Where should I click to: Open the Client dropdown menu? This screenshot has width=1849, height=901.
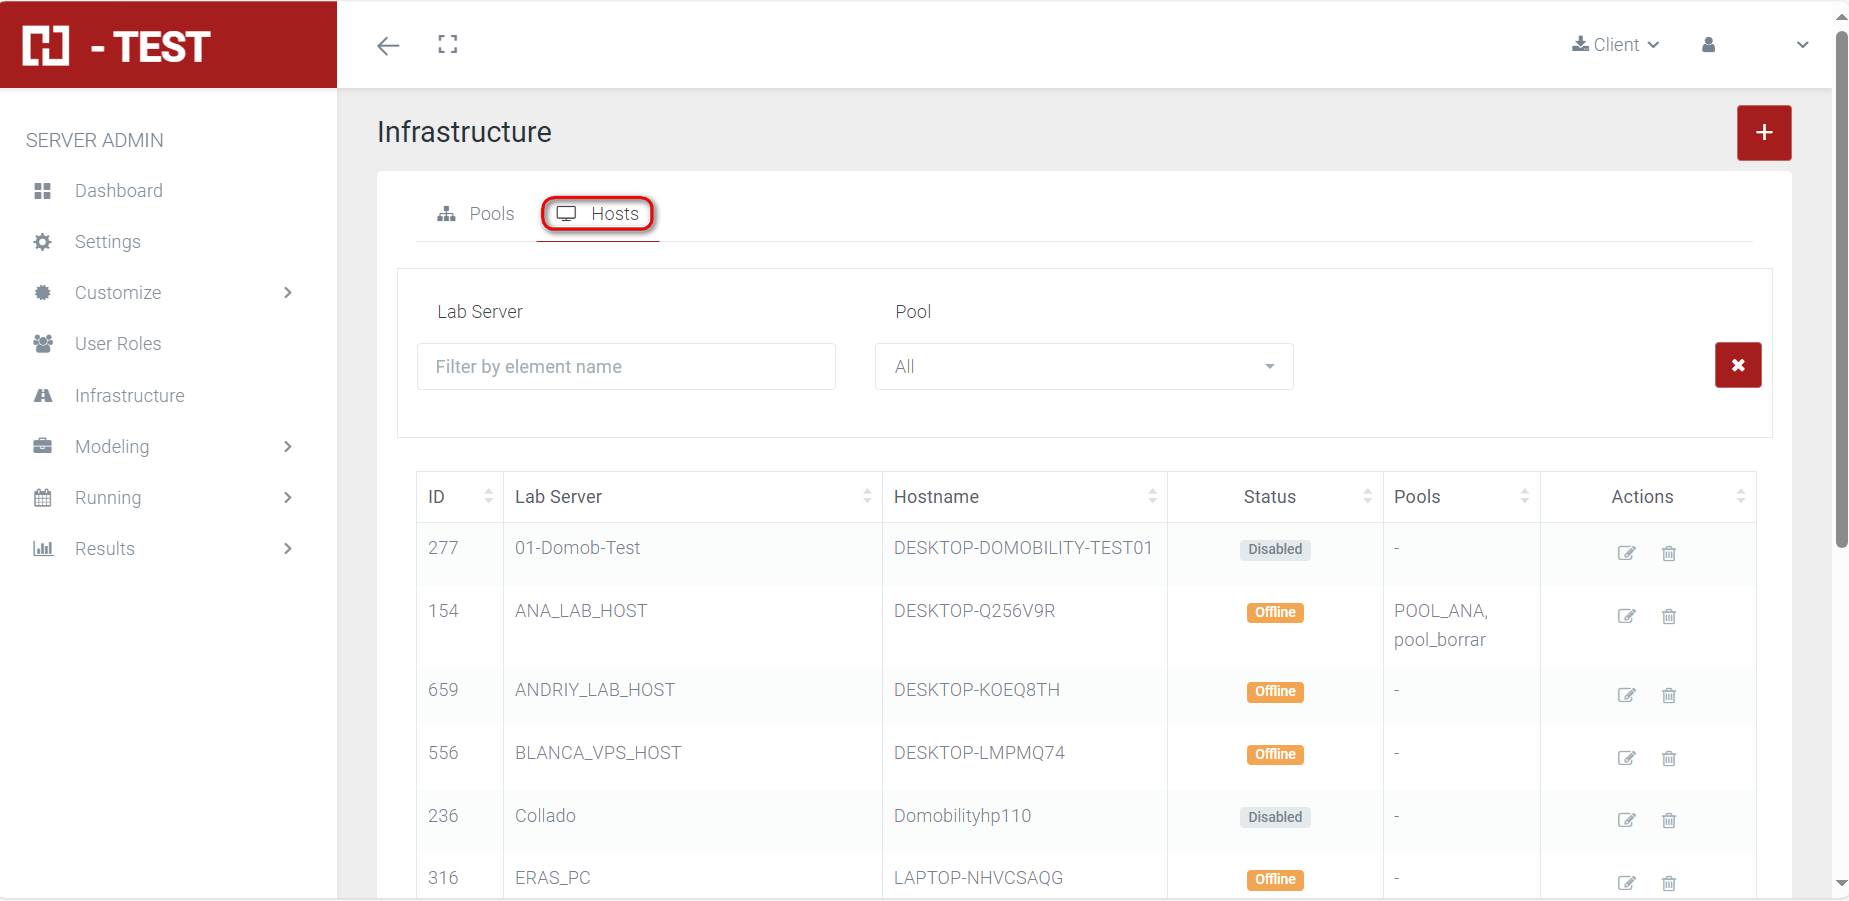pyautogui.click(x=1615, y=45)
